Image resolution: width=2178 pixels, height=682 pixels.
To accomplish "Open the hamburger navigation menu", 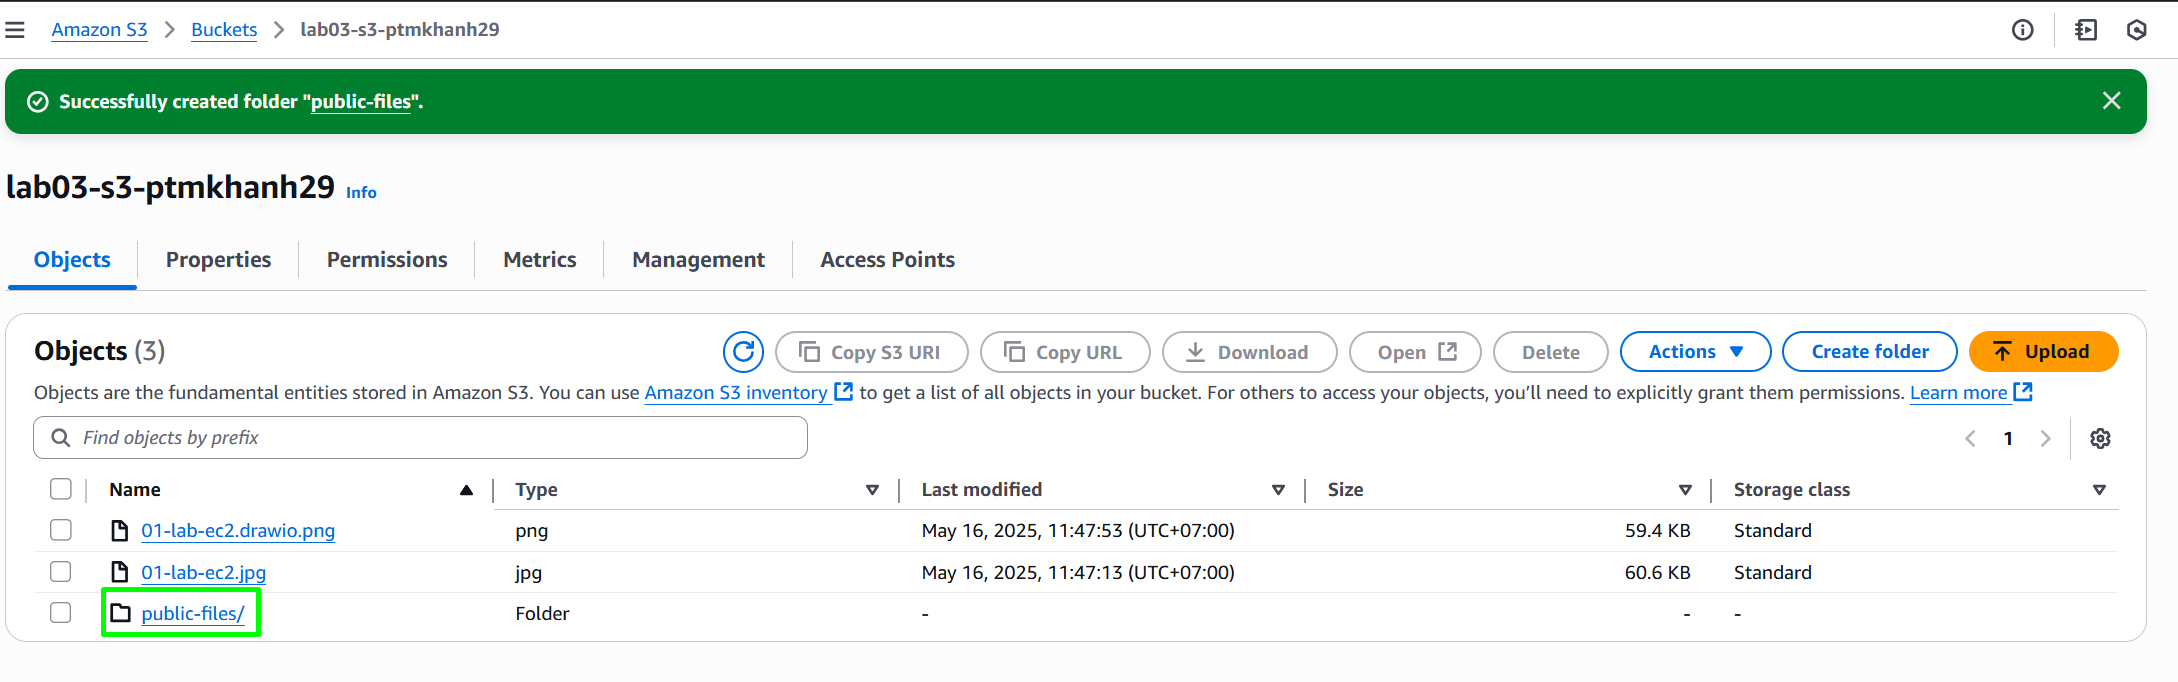I will (x=15, y=30).
